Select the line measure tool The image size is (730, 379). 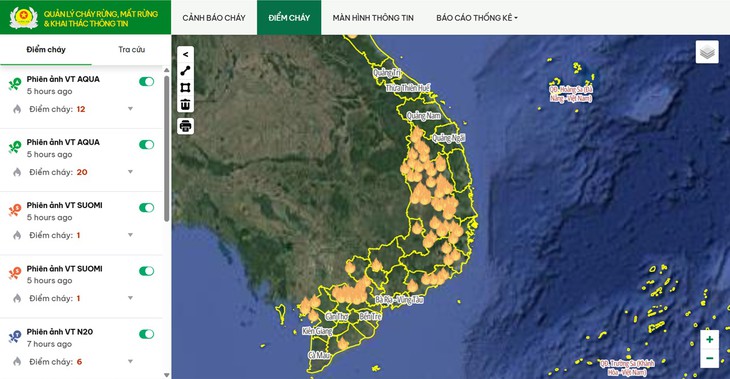185,71
